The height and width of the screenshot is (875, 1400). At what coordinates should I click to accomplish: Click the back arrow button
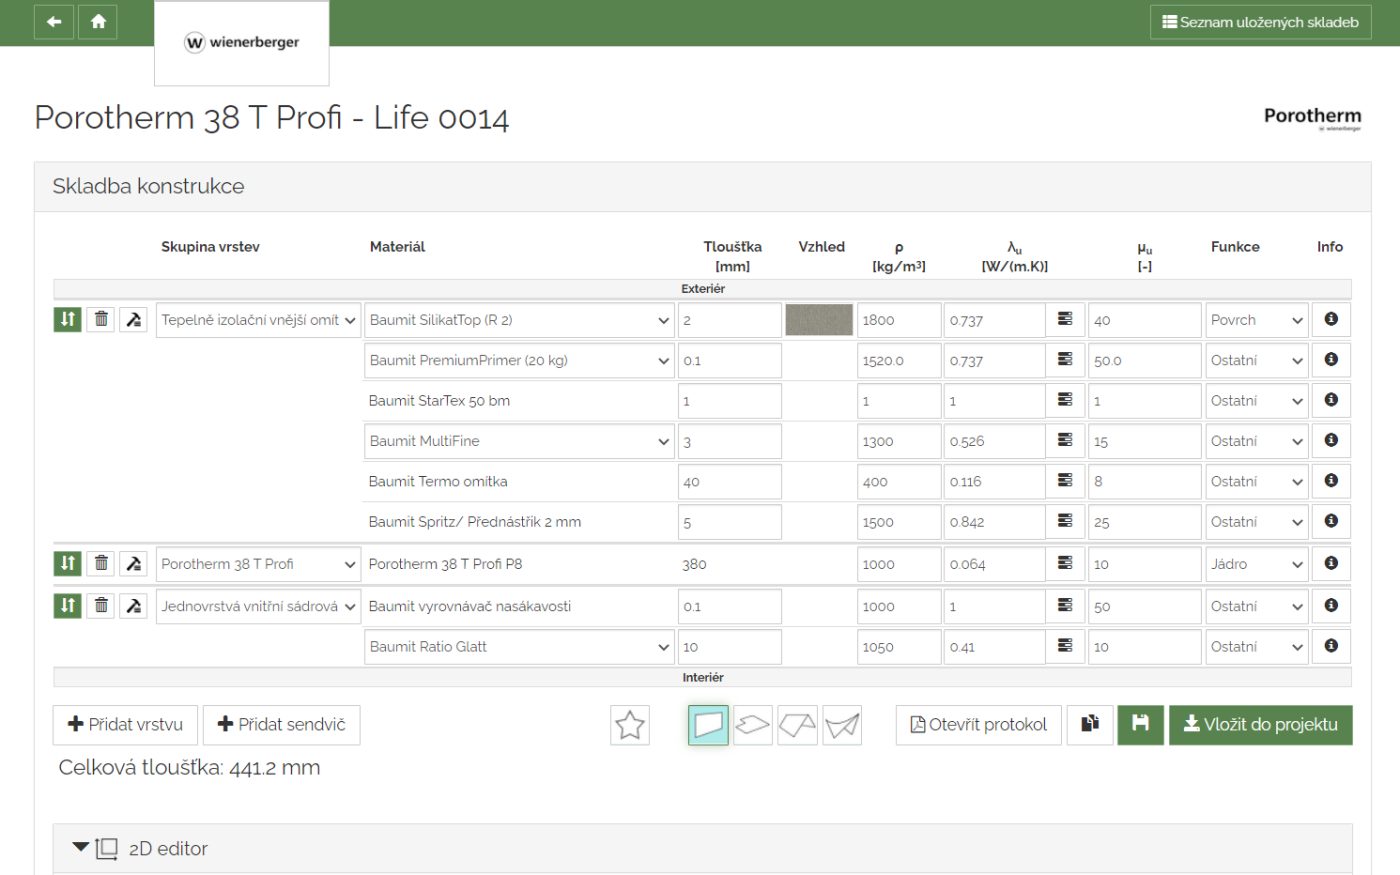[54, 22]
